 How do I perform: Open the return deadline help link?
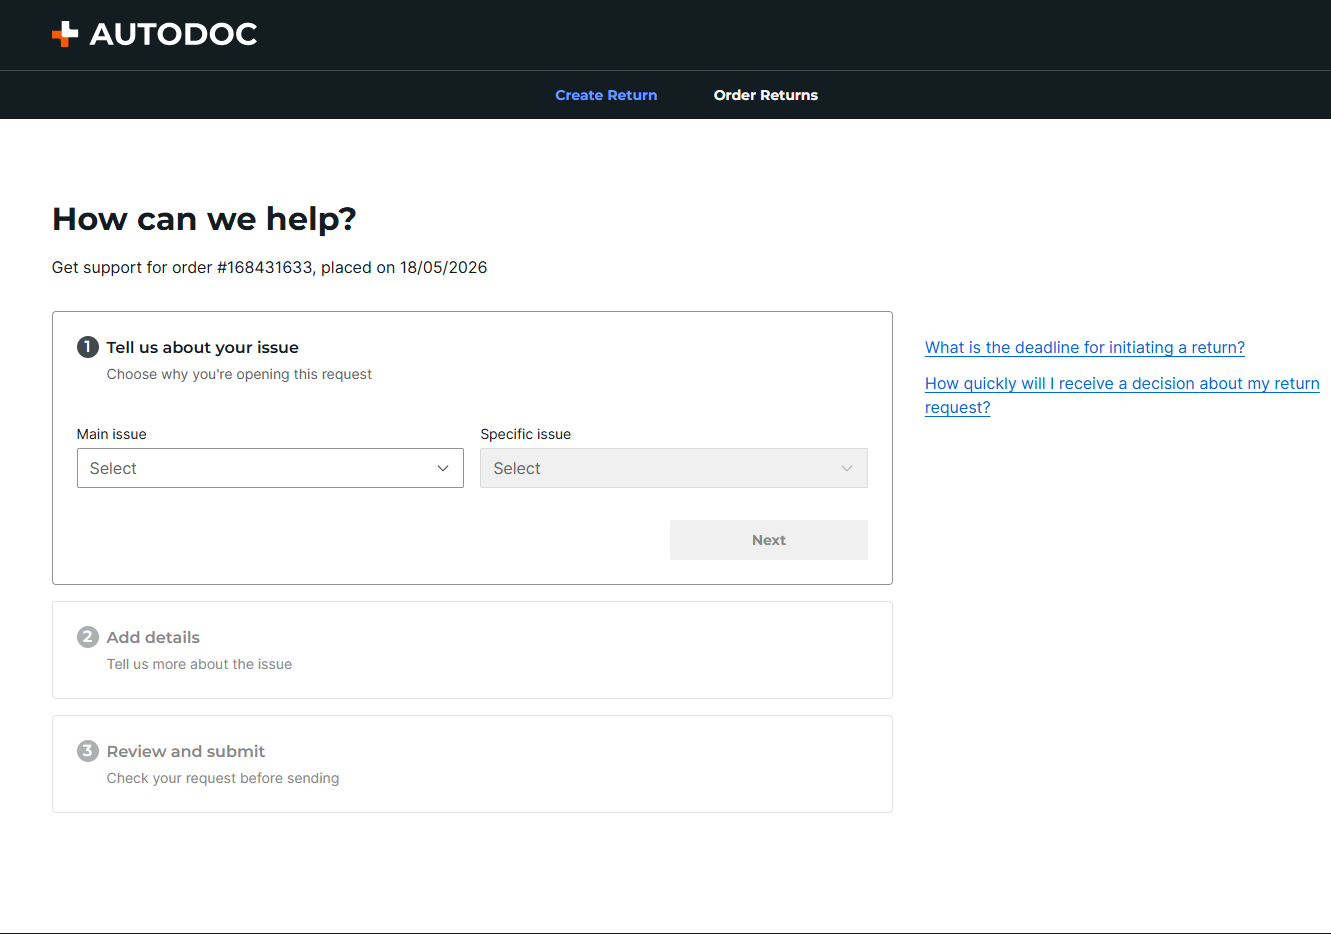point(1085,347)
